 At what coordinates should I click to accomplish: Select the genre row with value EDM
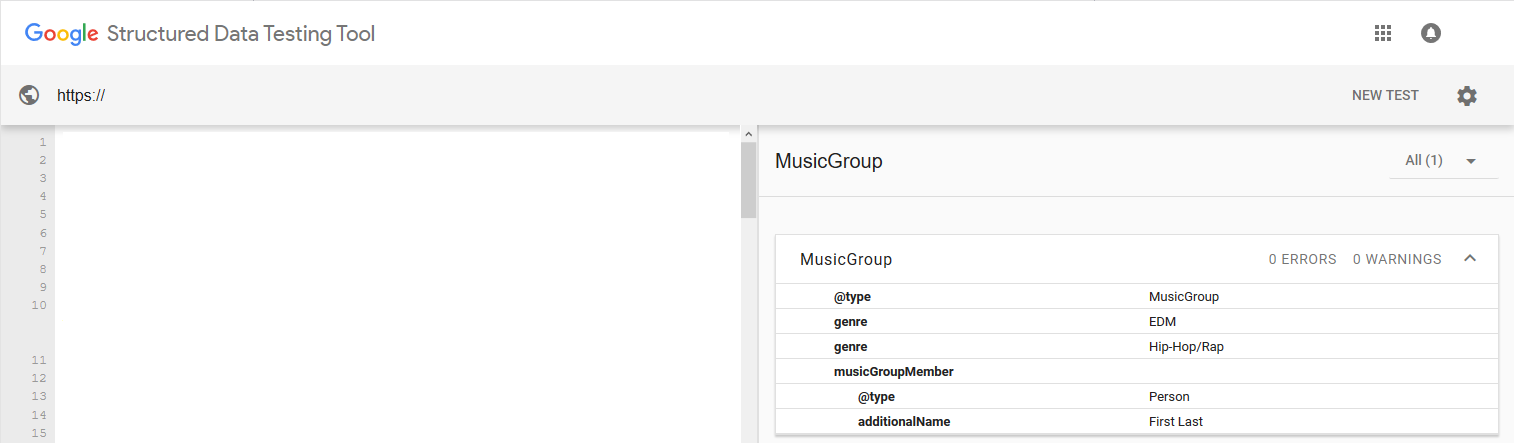coord(1136,322)
